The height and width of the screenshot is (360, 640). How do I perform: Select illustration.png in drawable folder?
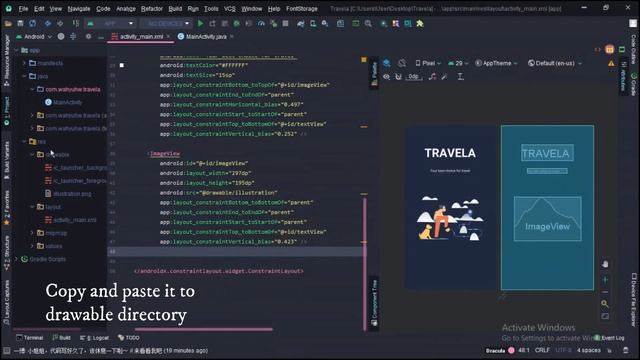(69, 194)
